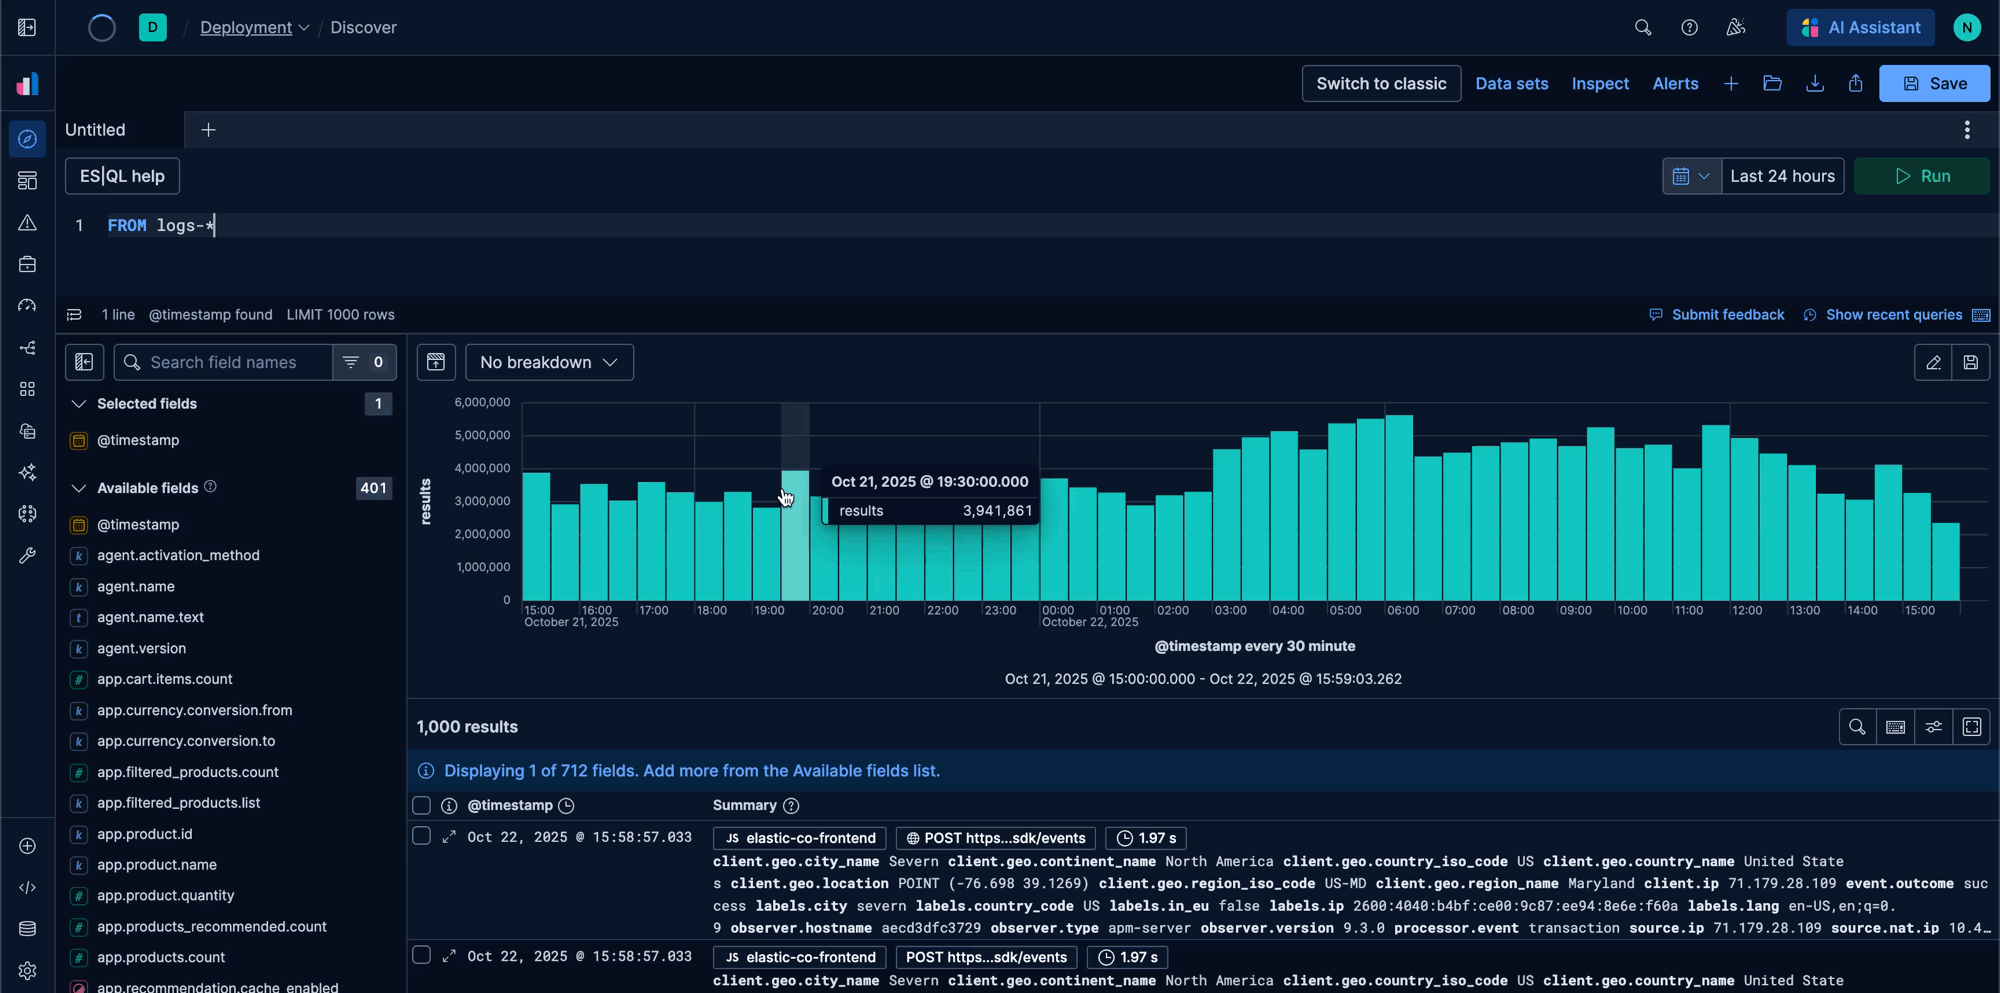
Task: Open the Inspect menu item
Action: [1600, 84]
